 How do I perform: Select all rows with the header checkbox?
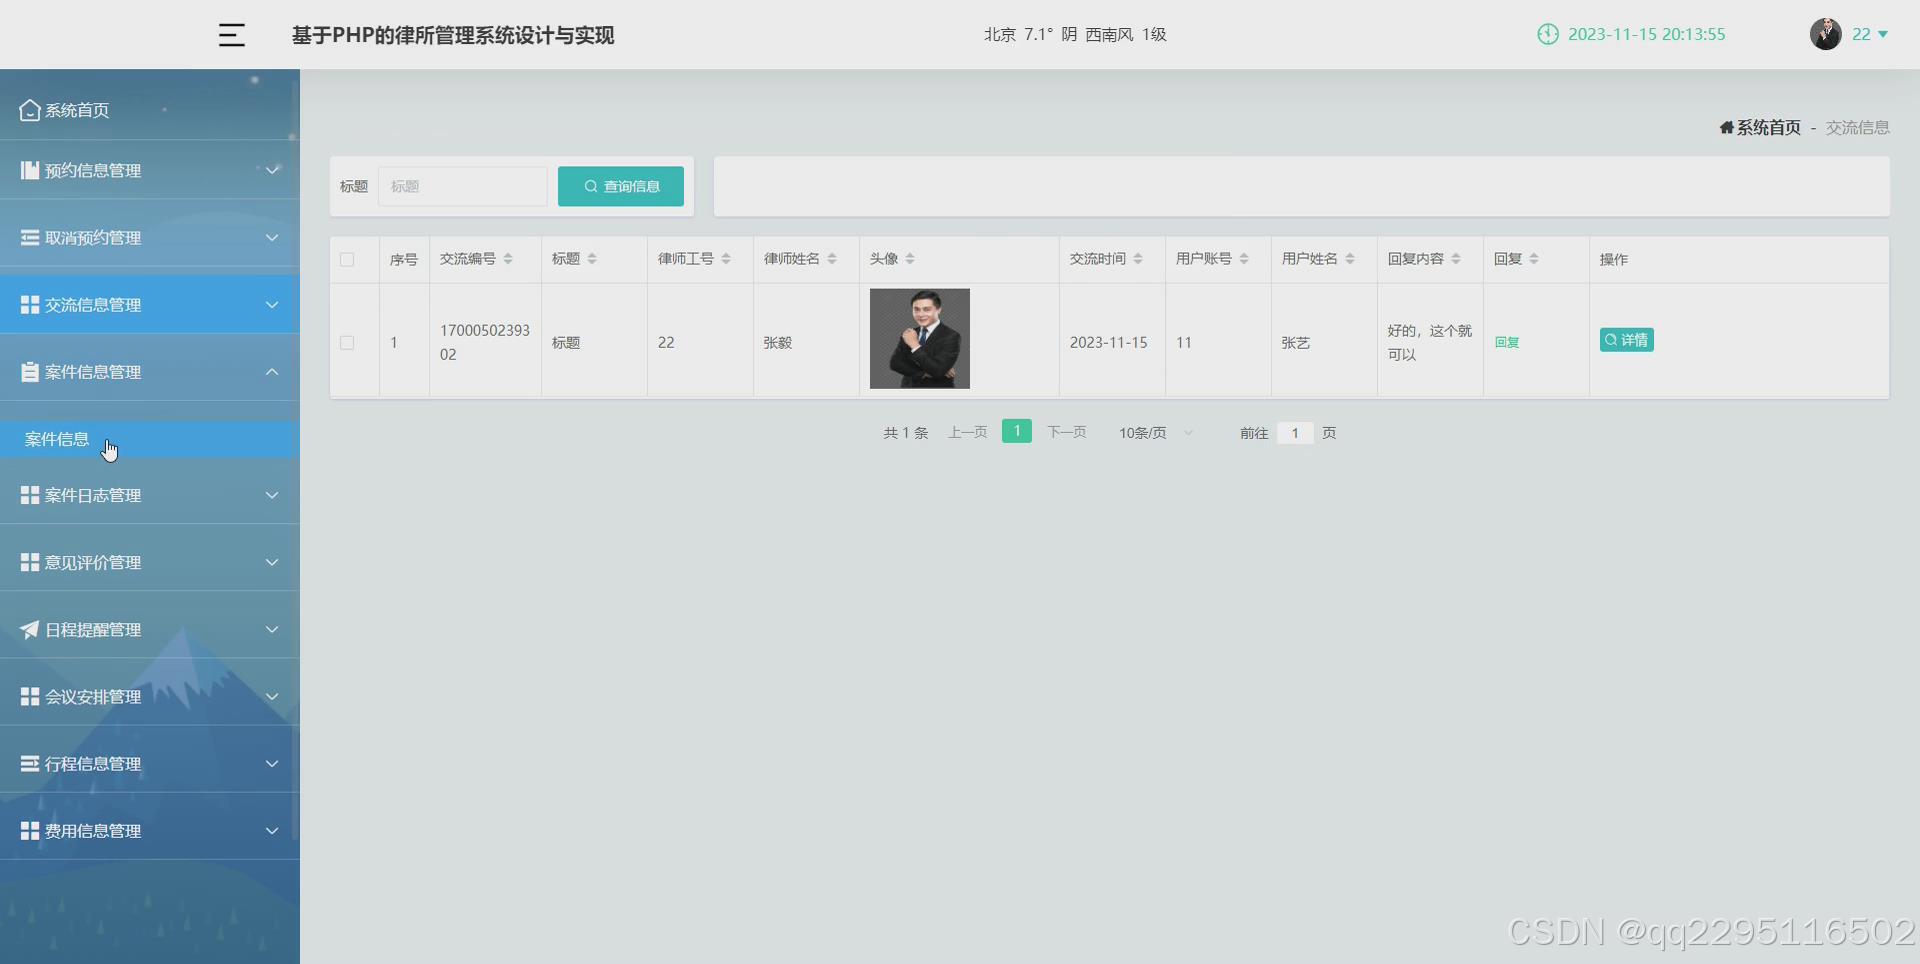click(x=347, y=259)
